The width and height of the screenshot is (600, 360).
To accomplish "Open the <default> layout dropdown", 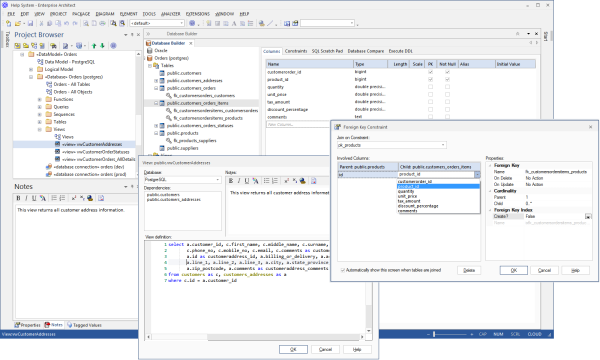I will pos(157,23).
